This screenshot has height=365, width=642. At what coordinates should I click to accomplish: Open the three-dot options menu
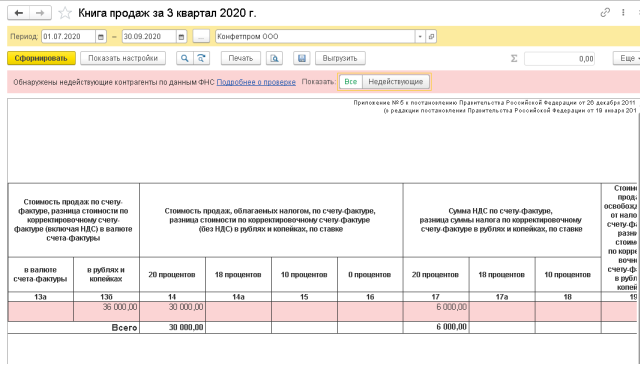623,13
